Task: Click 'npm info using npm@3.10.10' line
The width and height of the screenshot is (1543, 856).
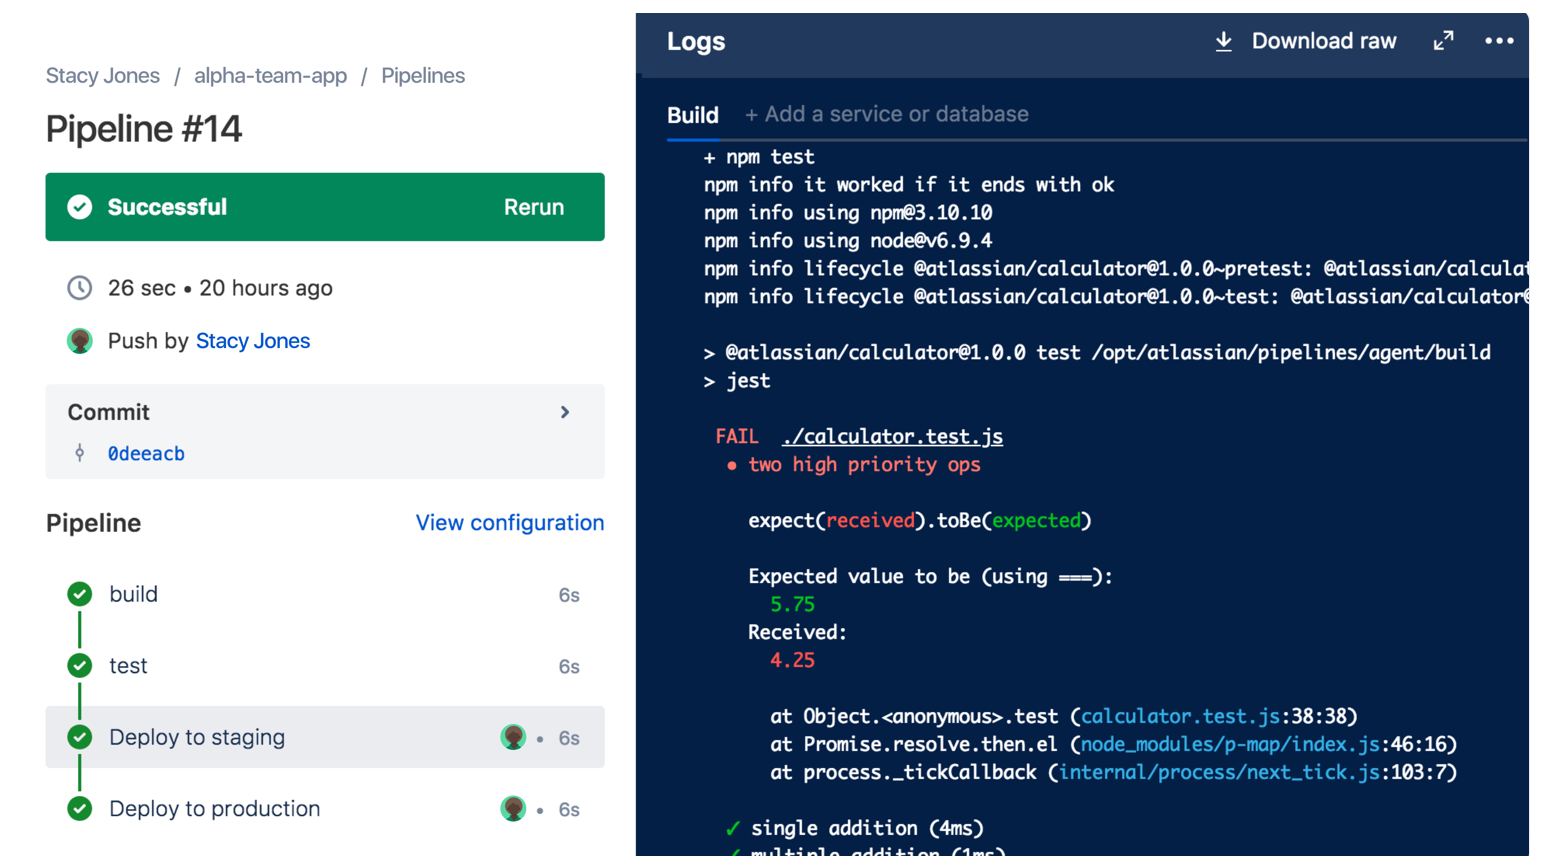Action: click(848, 213)
